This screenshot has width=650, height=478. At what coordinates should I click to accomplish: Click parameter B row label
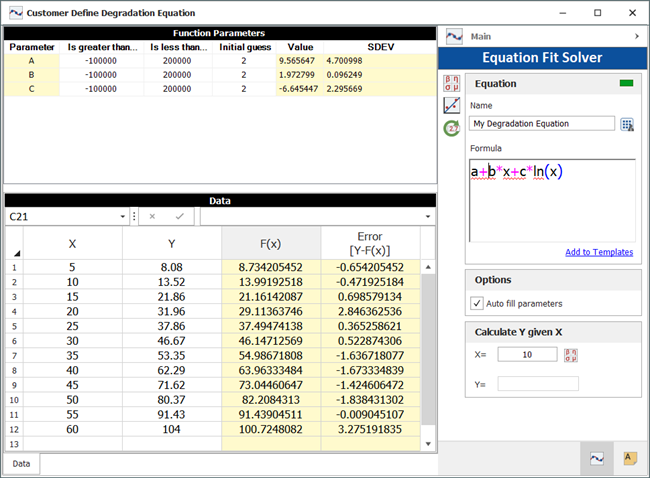32,75
